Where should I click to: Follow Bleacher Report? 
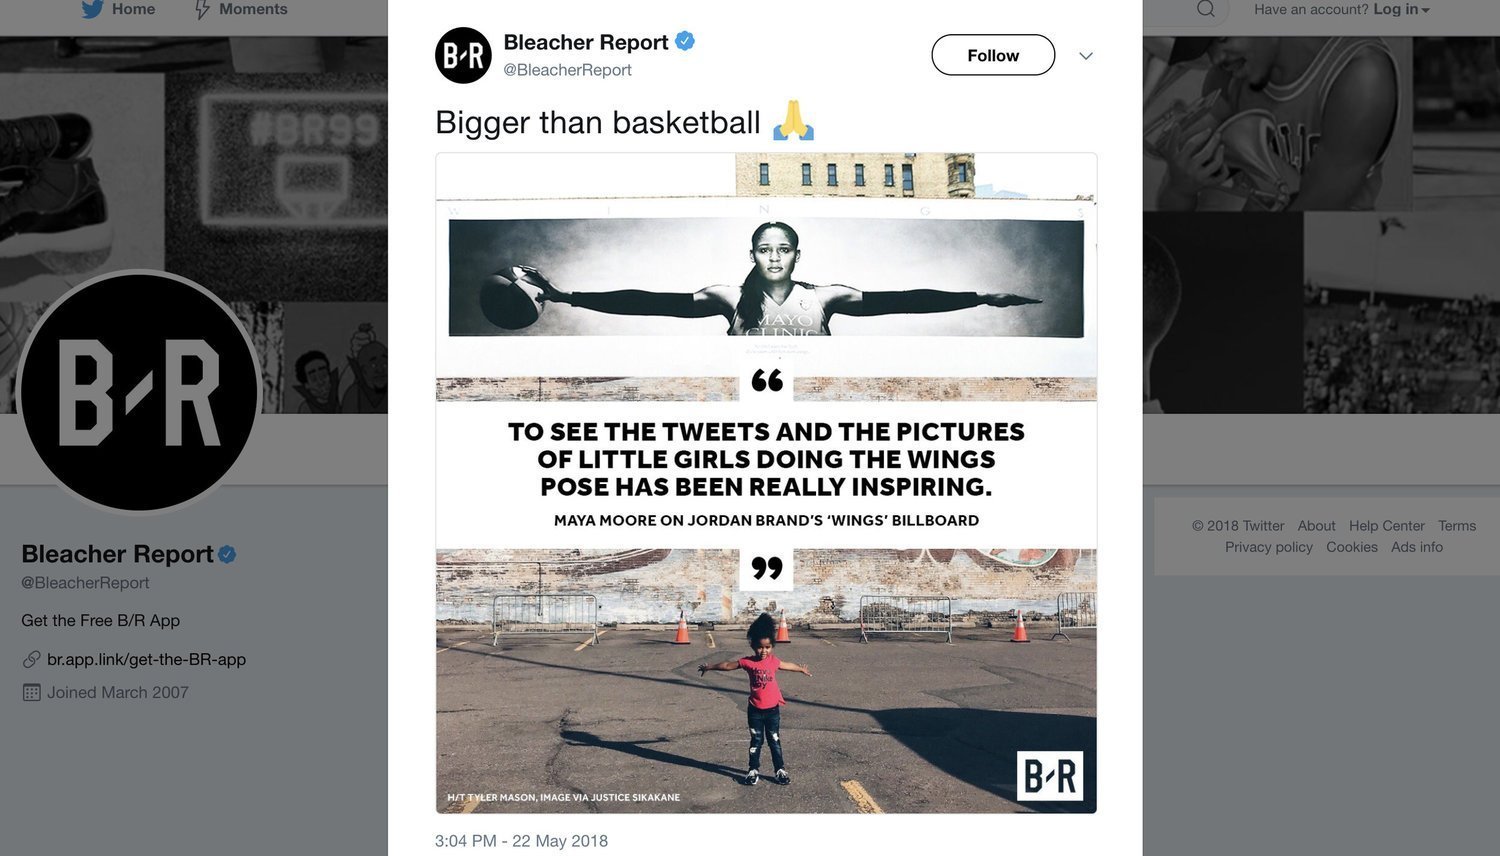pos(993,55)
